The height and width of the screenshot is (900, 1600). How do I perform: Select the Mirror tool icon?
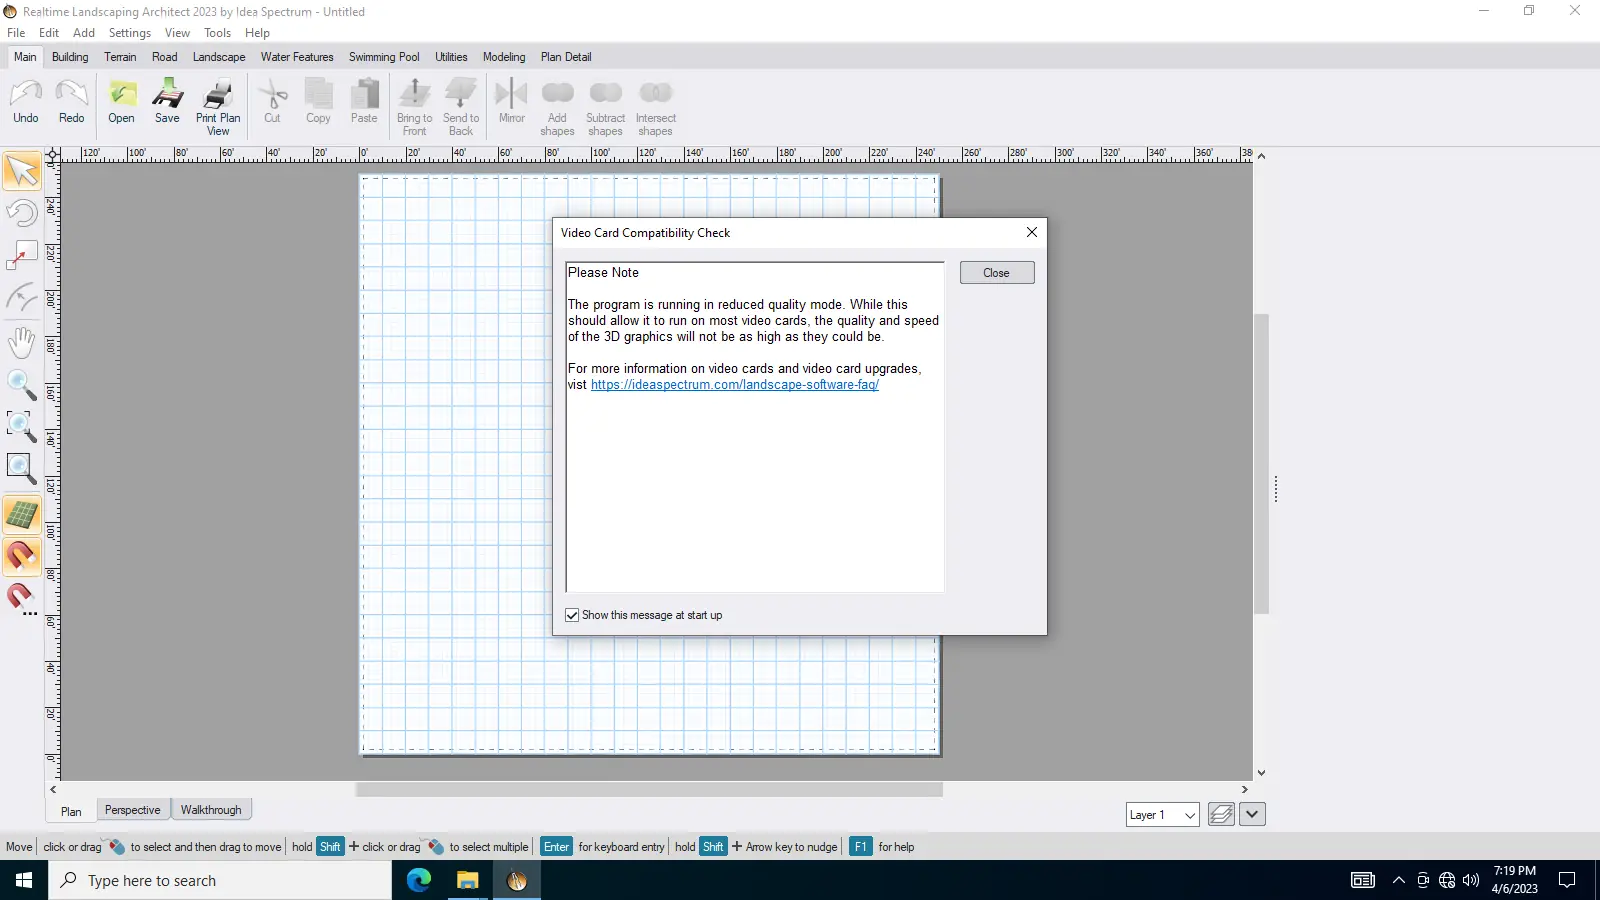click(x=511, y=102)
